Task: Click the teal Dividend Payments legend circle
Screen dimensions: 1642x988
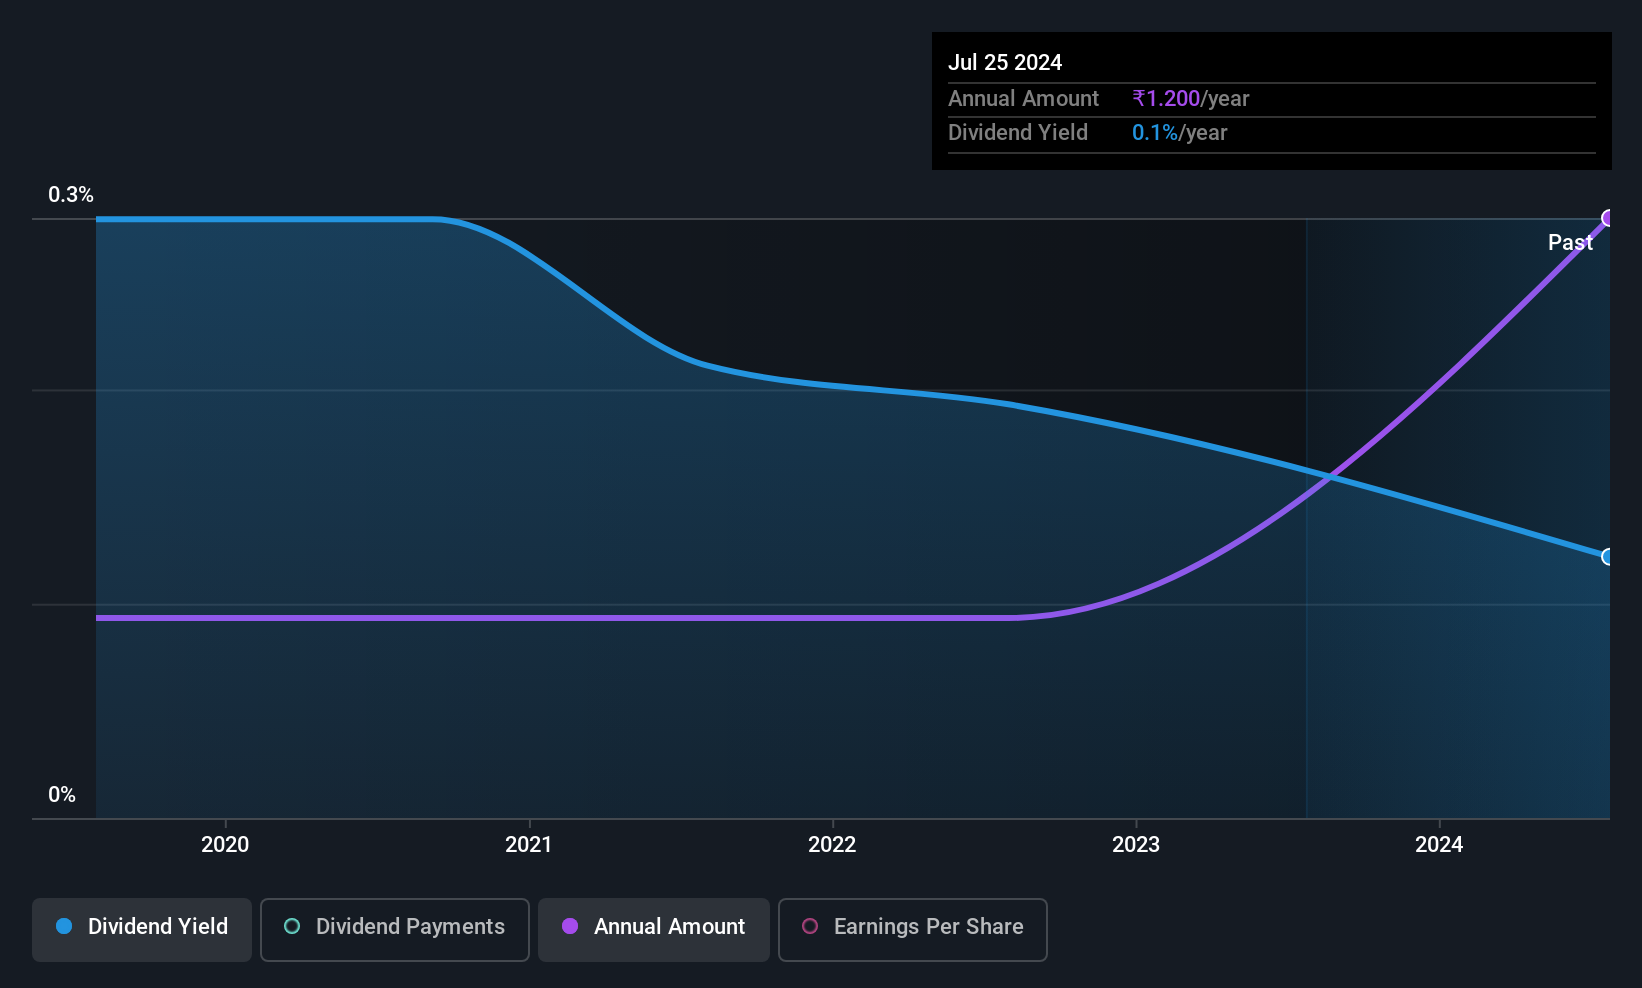Action: click(292, 926)
